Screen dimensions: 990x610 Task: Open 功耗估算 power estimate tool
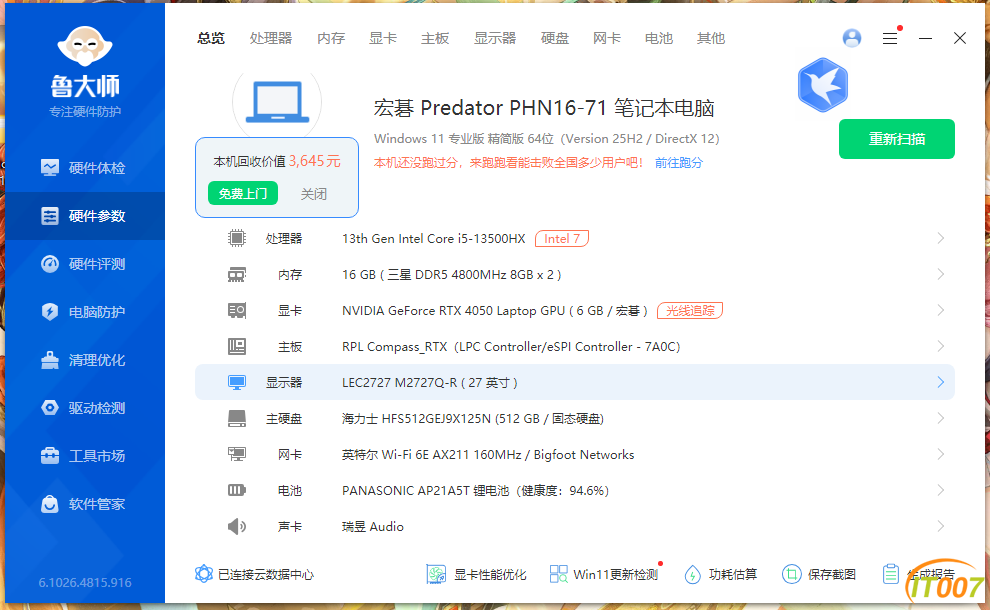pyautogui.click(x=721, y=574)
